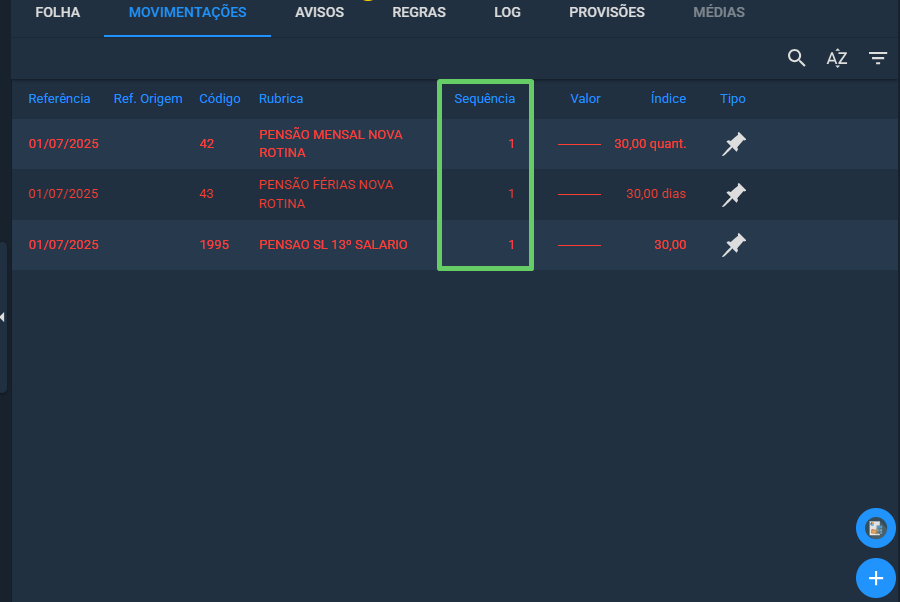Click the 30,00 quant. index value

tap(650, 143)
